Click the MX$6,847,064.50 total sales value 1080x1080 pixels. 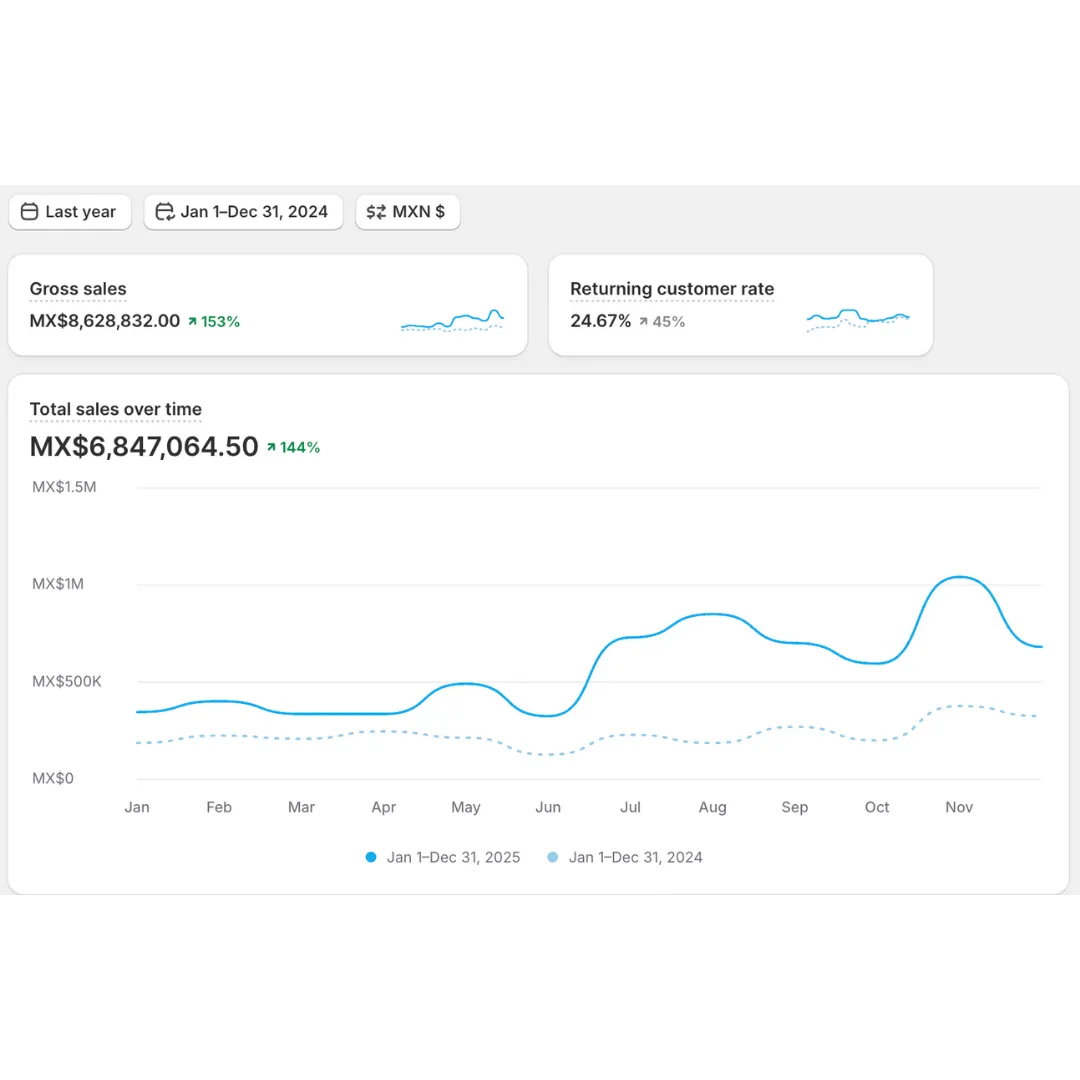144,447
